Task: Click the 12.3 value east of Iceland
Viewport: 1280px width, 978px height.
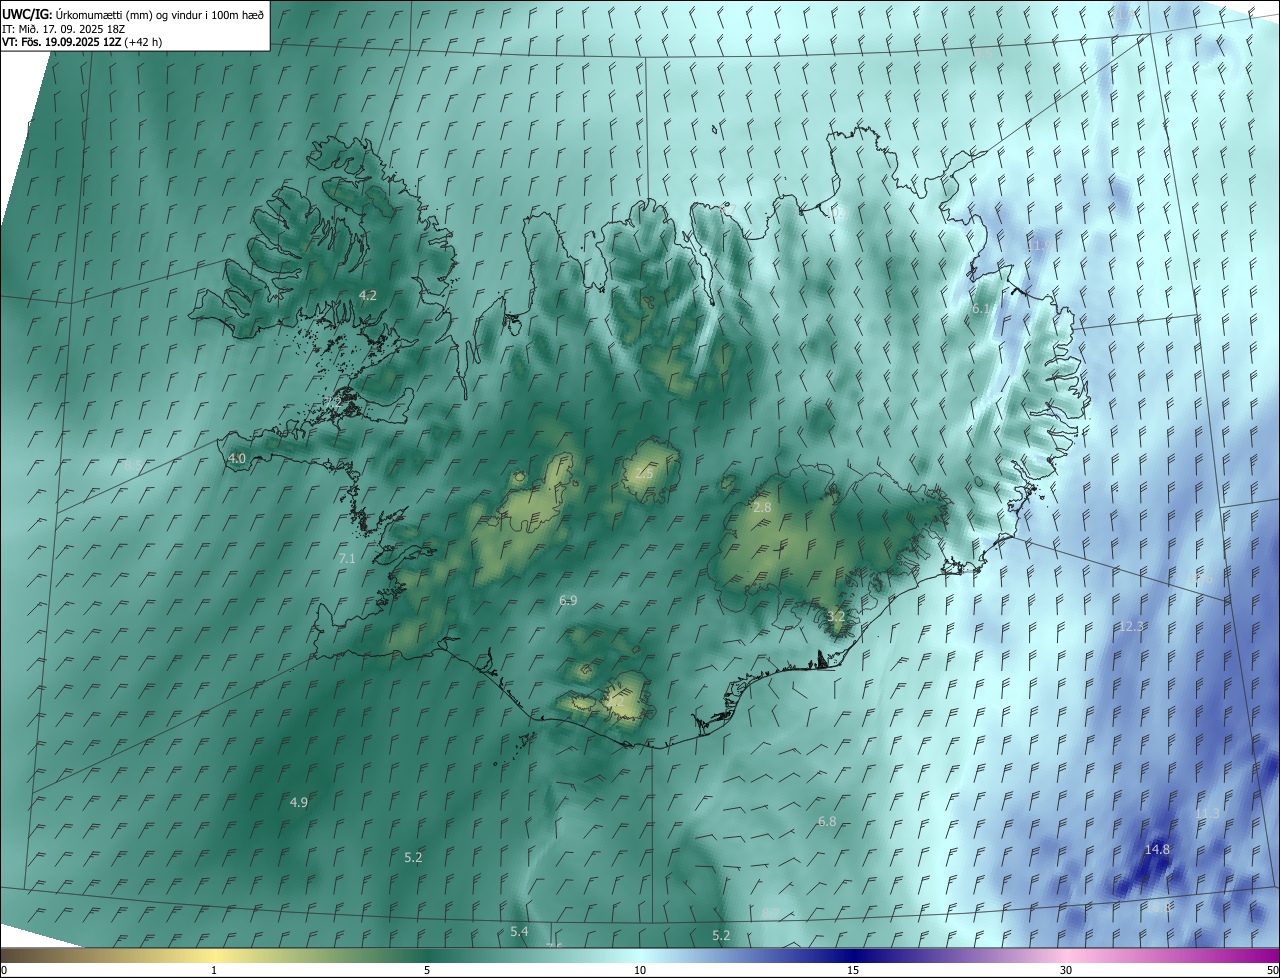Action: point(1131,626)
